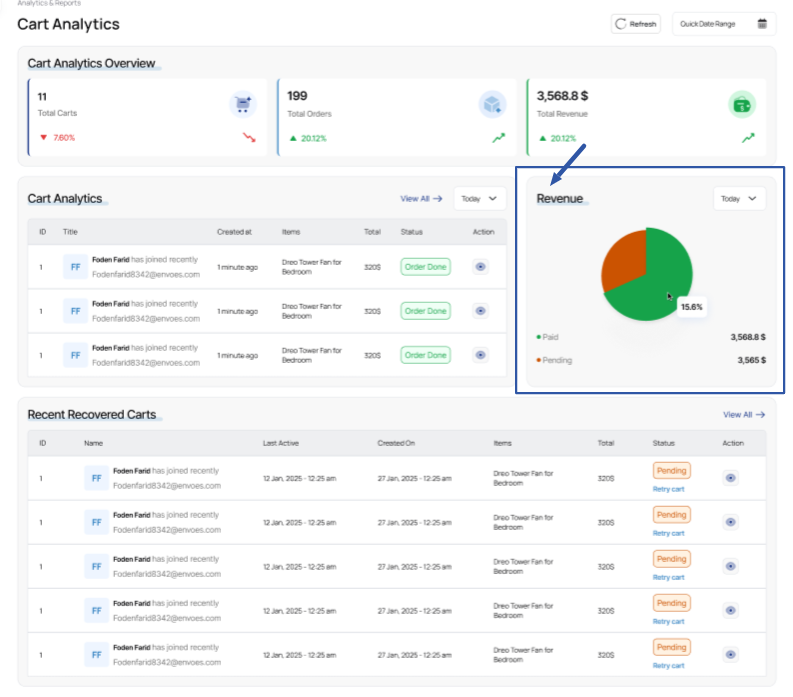Click the calendar icon in Quick Date Range
The height and width of the screenshot is (697, 793).
tap(763, 24)
